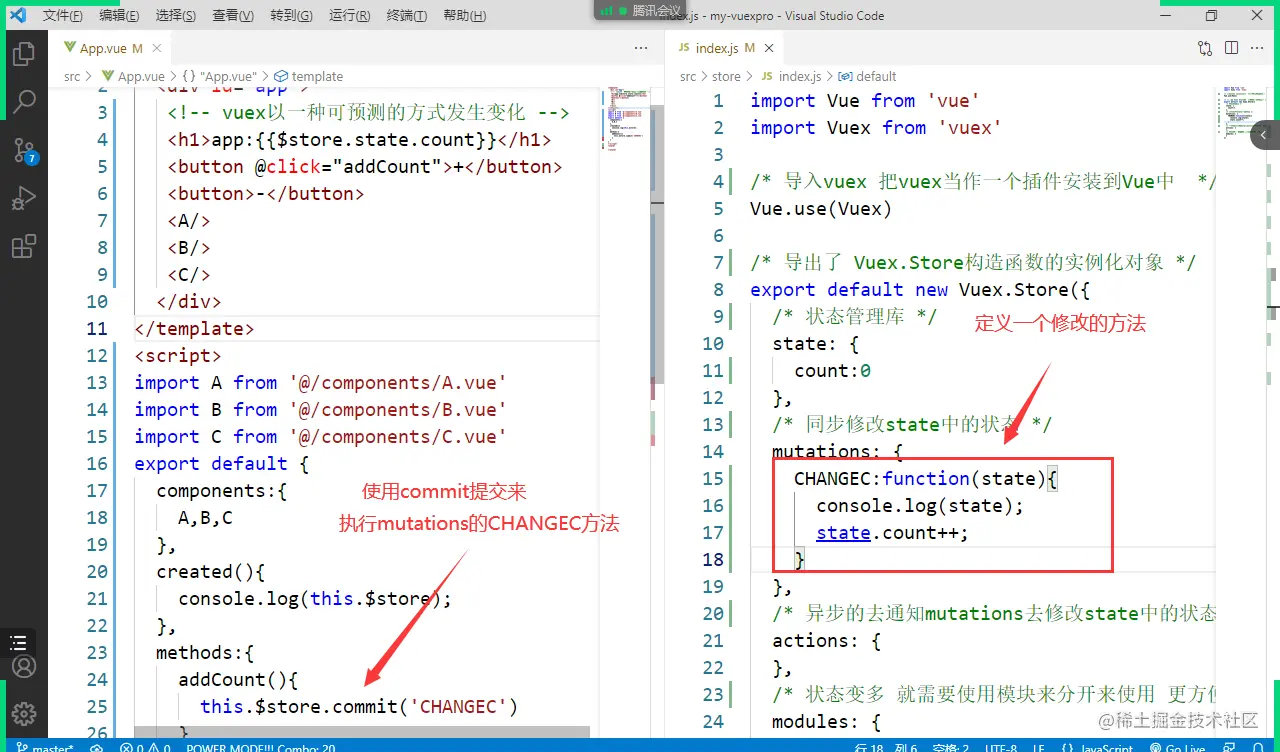Screen dimensions: 1280x752
Task: Click the 腾讯会议 floating indicator
Action: pos(641,10)
